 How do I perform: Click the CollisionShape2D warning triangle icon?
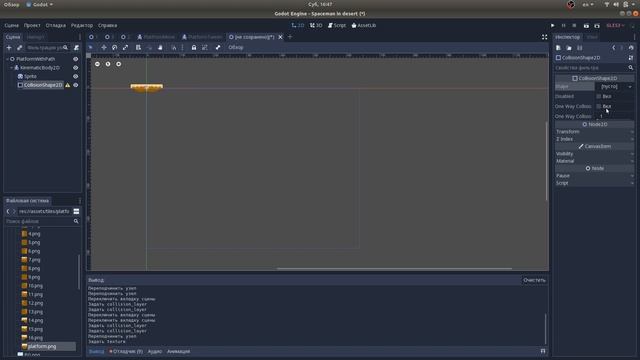[68, 85]
